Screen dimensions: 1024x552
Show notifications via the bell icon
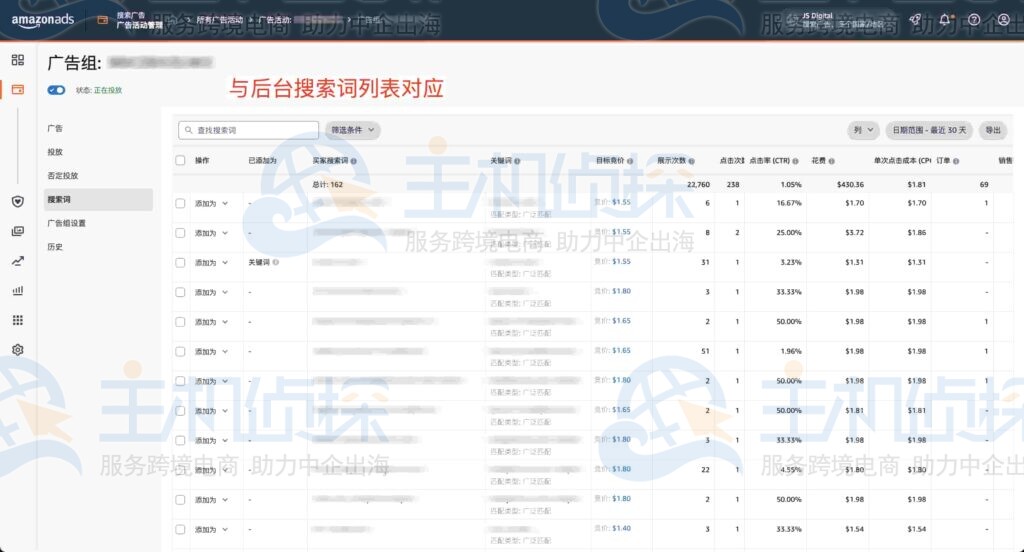coord(945,20)
